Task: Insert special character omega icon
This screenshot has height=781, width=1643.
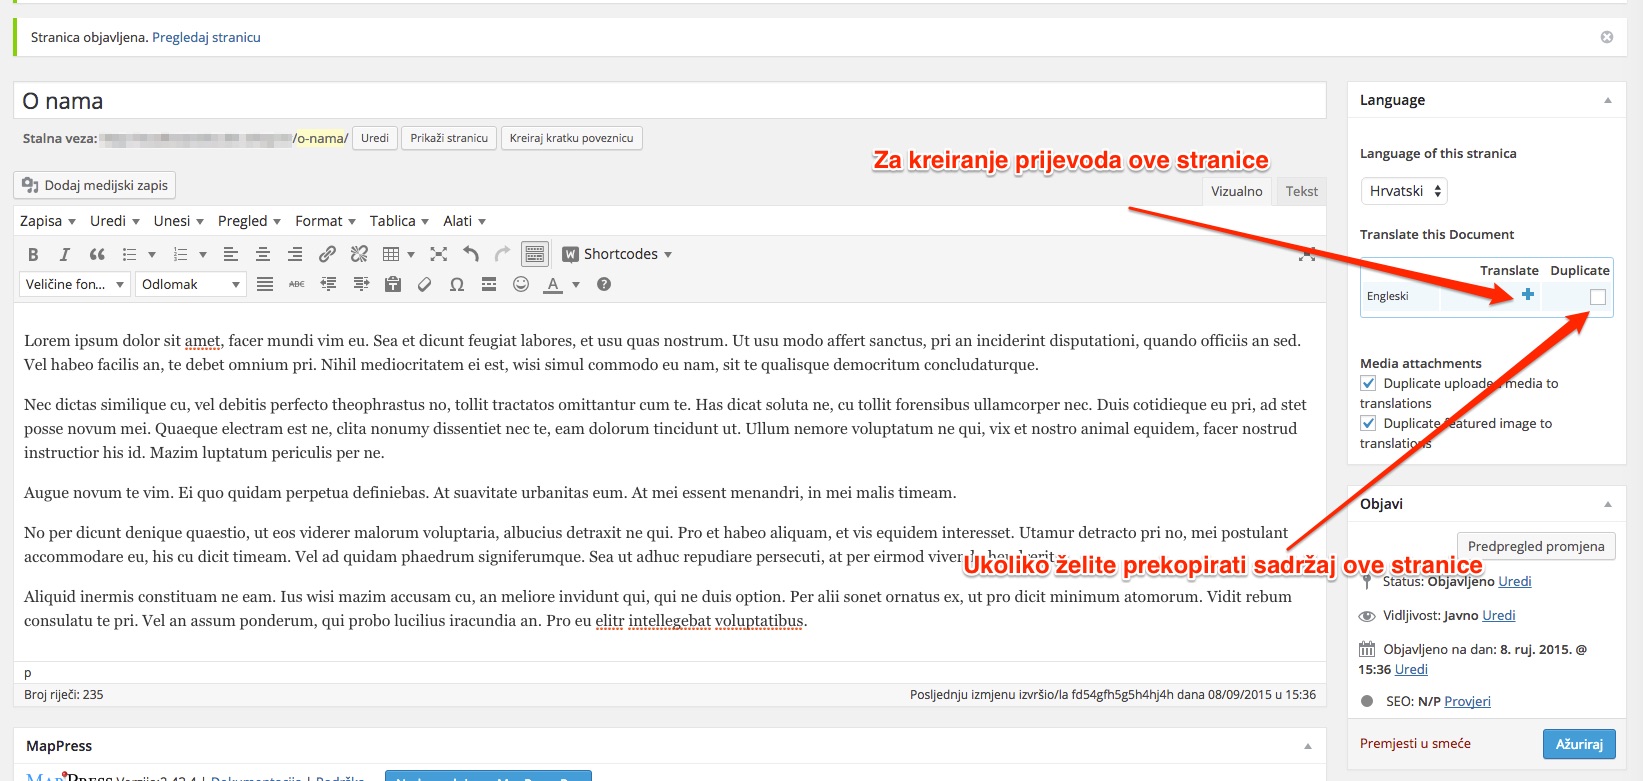Action: pos(457,284)
